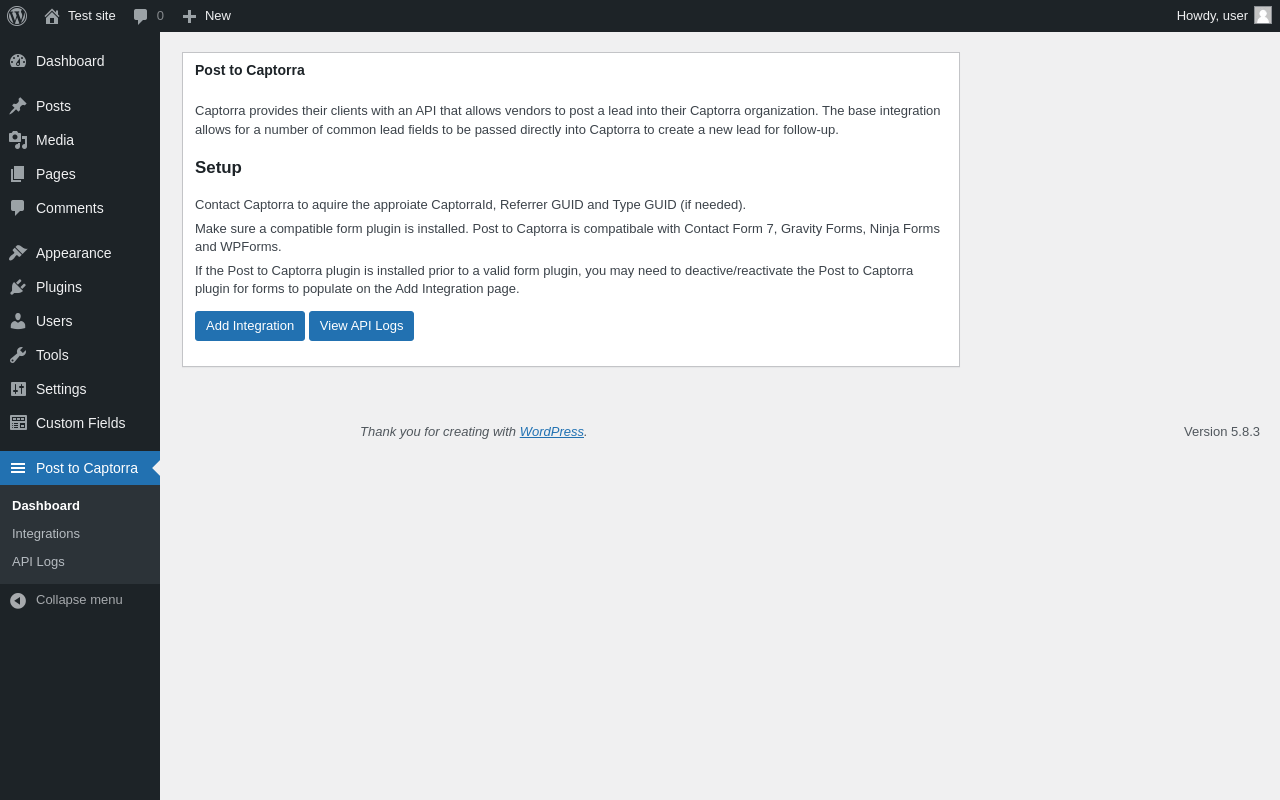Click the Post to Captorra panel title
Viewport: 1280px width, 800px height.
pos(250,70)
